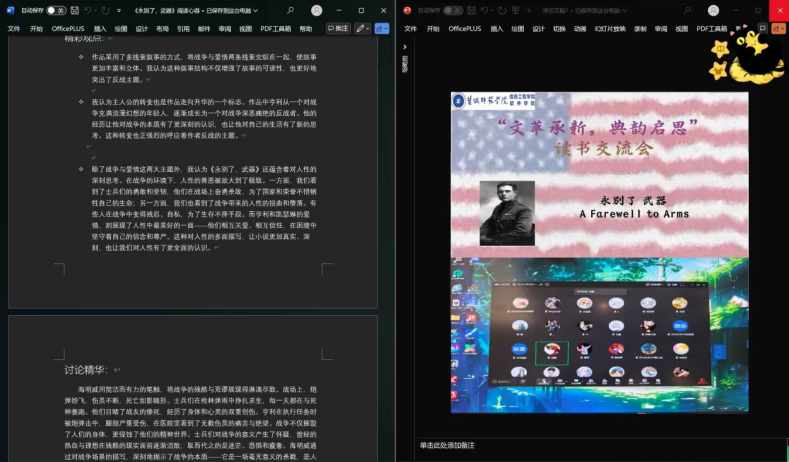Image resolution: width=789 pixels, height=462 pixels.
Task: Open the 引用 tab in Word
Action: [x=183, y=29]
